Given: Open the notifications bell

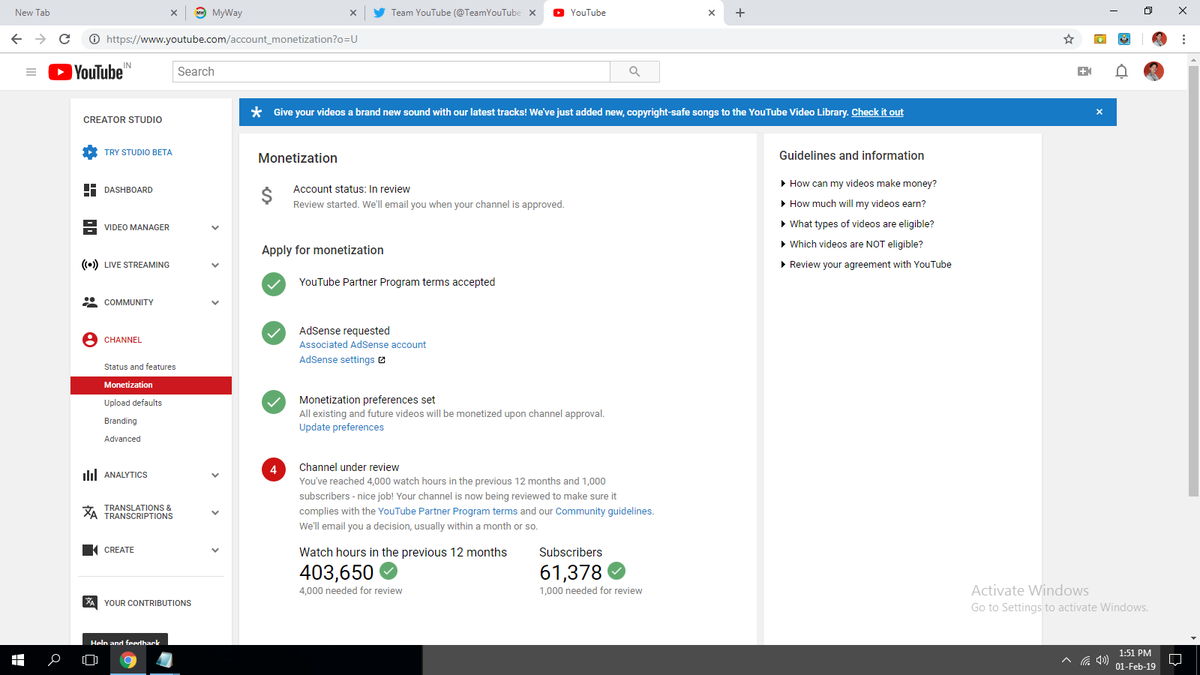Looking at the screenshot, I should (x=1122, y=72).
